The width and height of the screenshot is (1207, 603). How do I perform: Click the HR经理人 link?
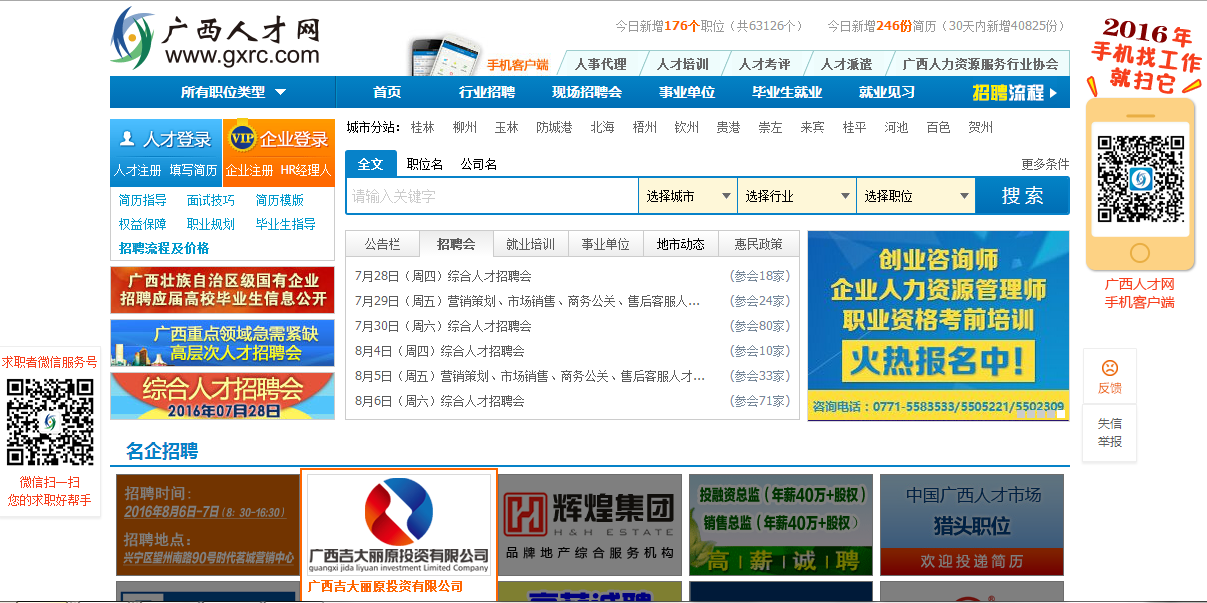pyautogui.click(x=305, y=171)
